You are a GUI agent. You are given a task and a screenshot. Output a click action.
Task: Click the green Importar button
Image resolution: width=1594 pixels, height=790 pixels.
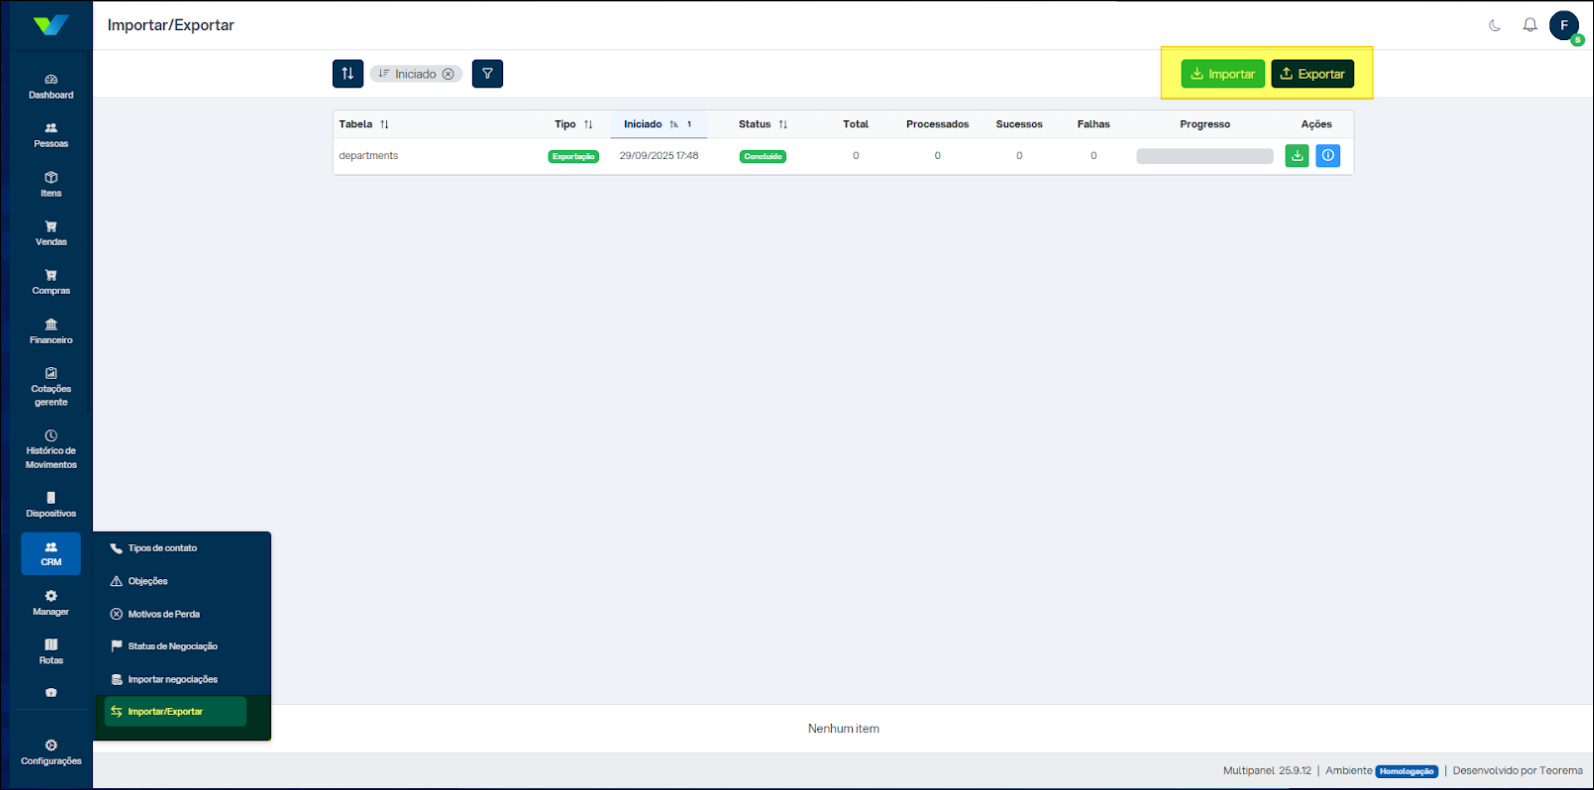[1222, 74]
